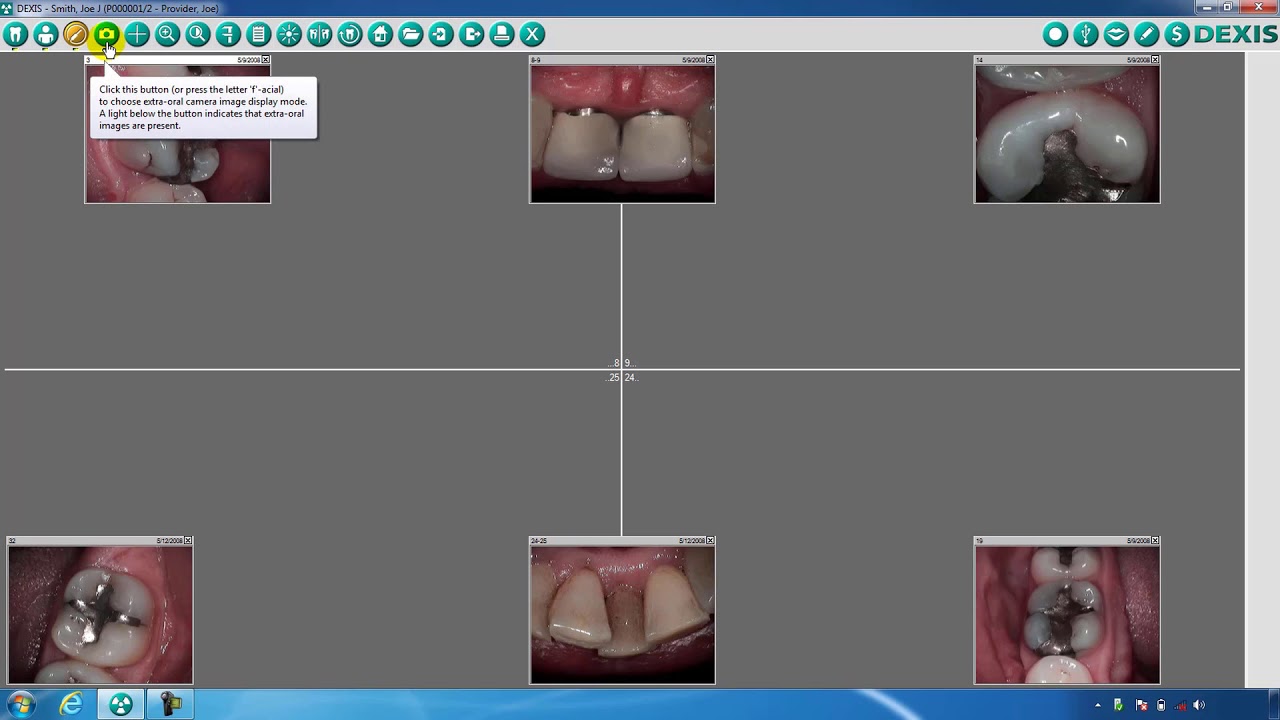This screenshot has width=1280, height=720.
Task: Close the tooth 32 image with its X
Action: click(189, 541)
